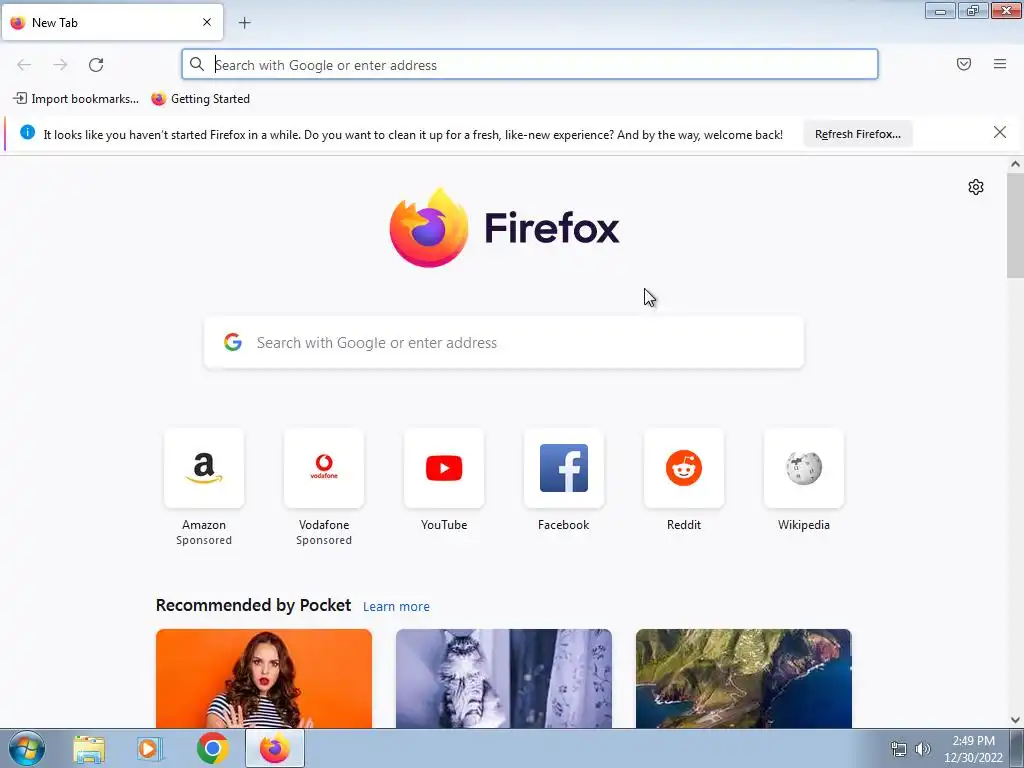
Task: Click the scrollbar up arrow
Action: coord(1015,164)
